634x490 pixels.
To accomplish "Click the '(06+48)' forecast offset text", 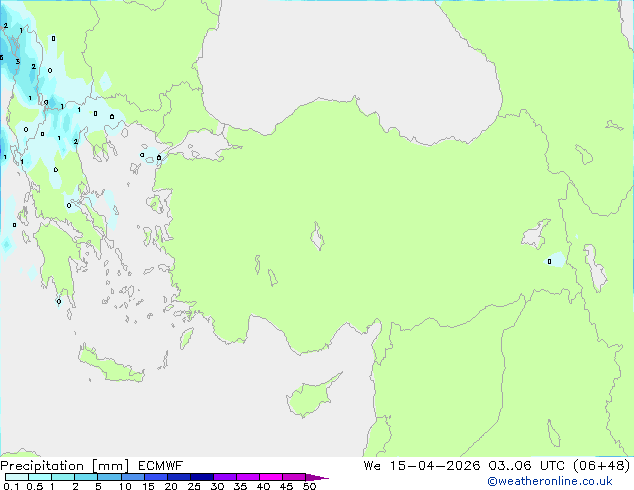I will [x=602, y=466].
